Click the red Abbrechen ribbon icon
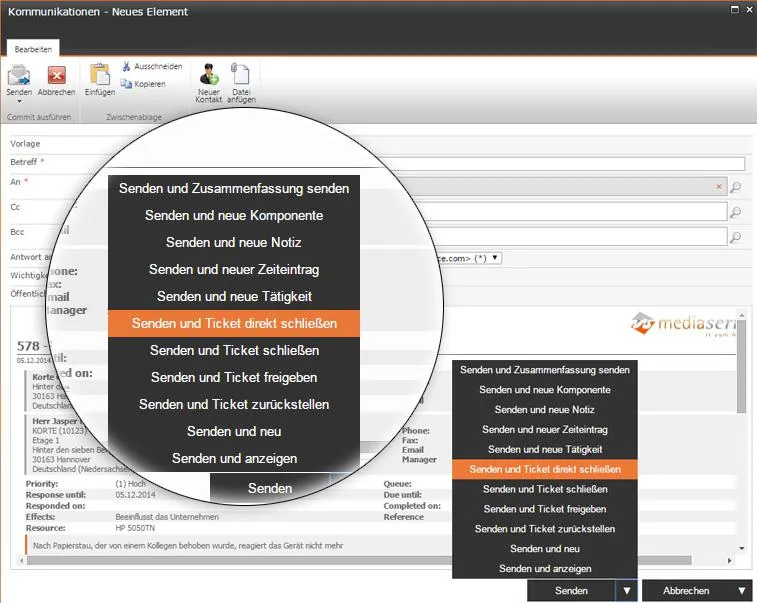 click(x=56, y=75)
